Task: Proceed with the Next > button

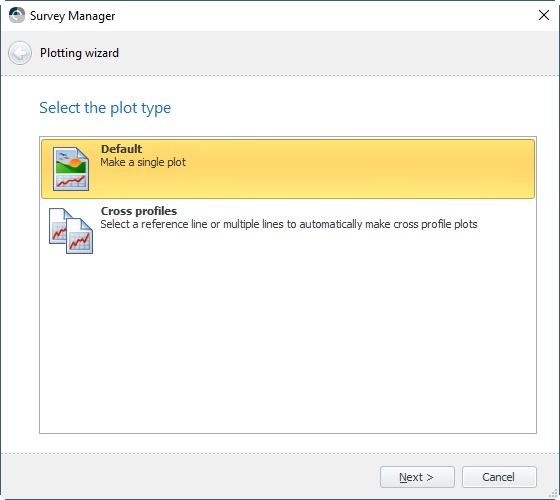Action: (x=417, y=477)
